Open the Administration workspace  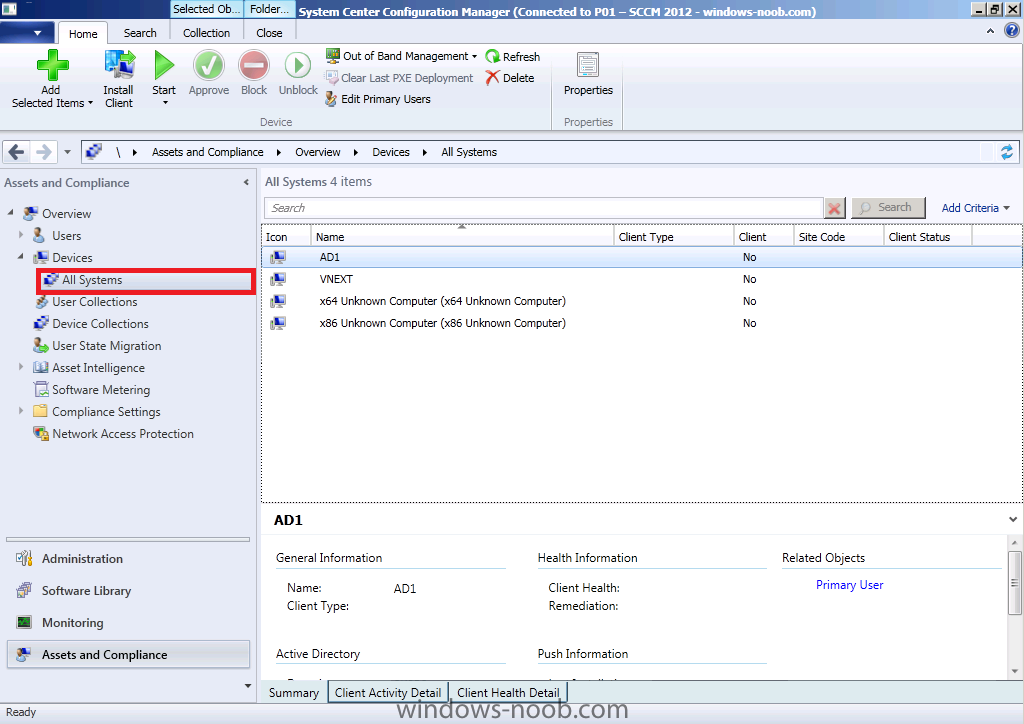click(128, 559)
